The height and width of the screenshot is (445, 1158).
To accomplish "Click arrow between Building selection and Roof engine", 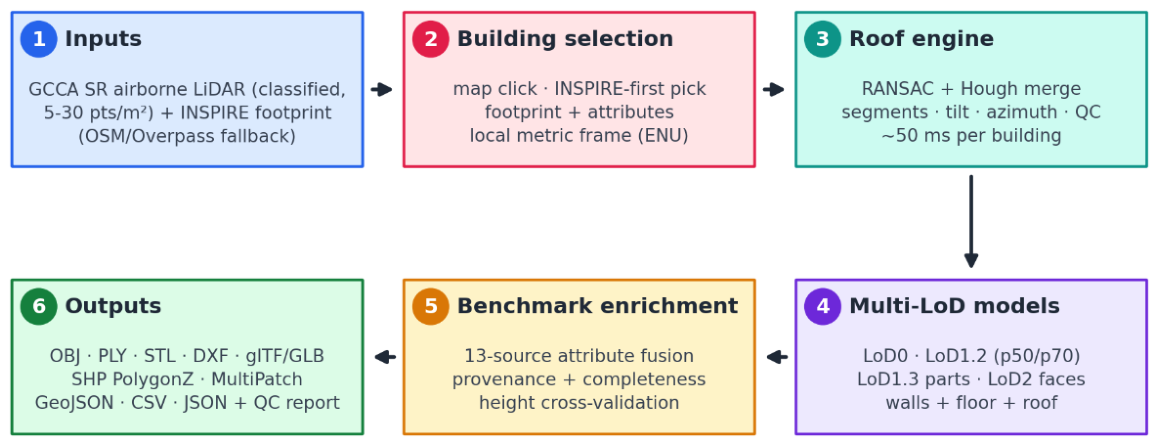I will pyautogui.click(x=774, y=89).
